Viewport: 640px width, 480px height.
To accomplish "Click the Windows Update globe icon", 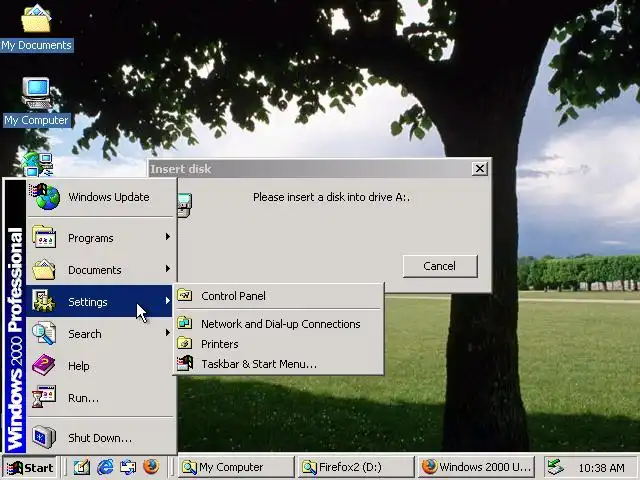I will point(45,197).
